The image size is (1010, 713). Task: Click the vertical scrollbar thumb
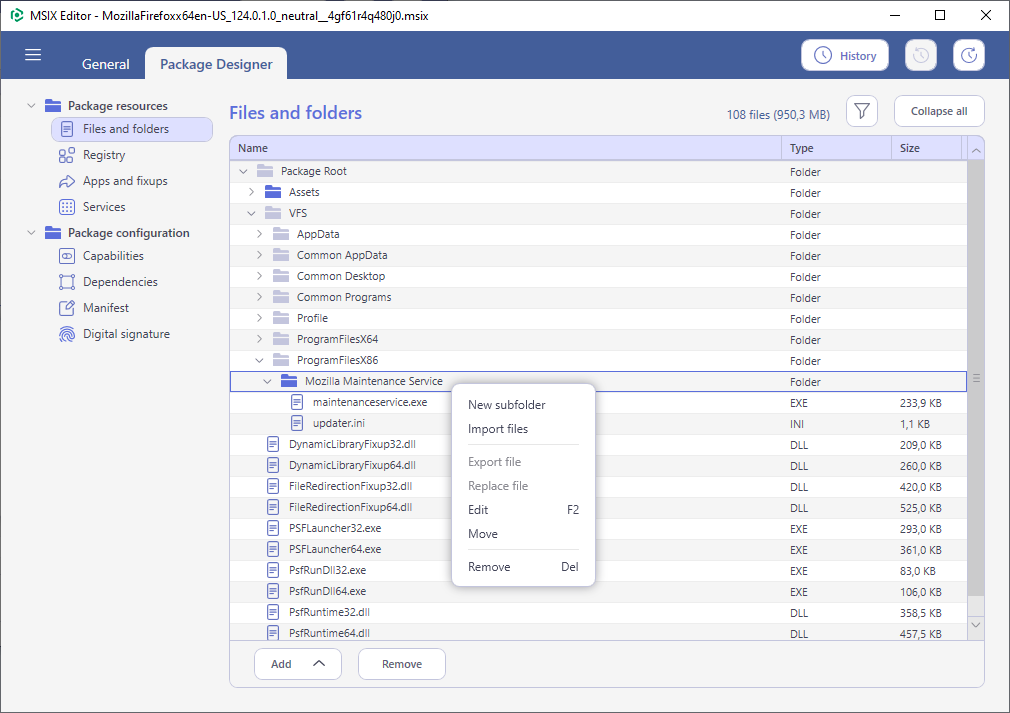(x=976, y=377)
